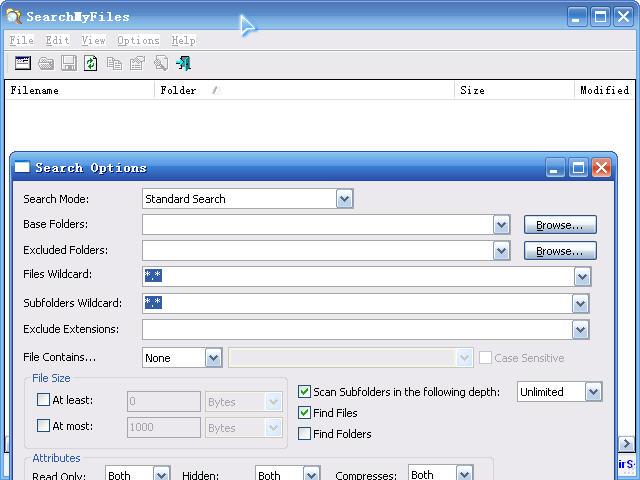Viewport: 640px width, 480px height.
Task: Sort by Folder column header
Action: (304, 90)
